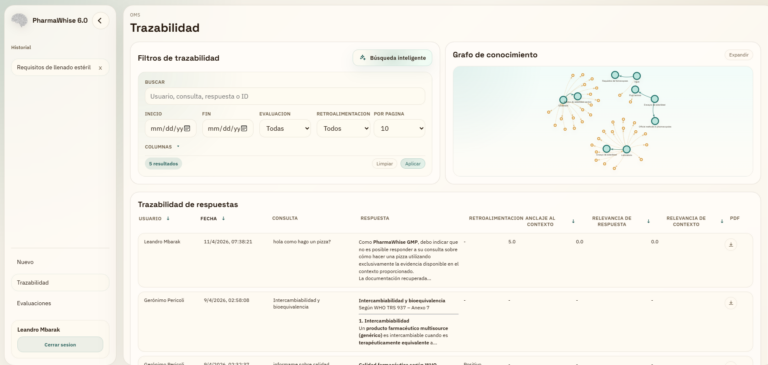Click the Fin date input field
The width and height of the screenshot is (768, 365).
click(x=228, y=129)
